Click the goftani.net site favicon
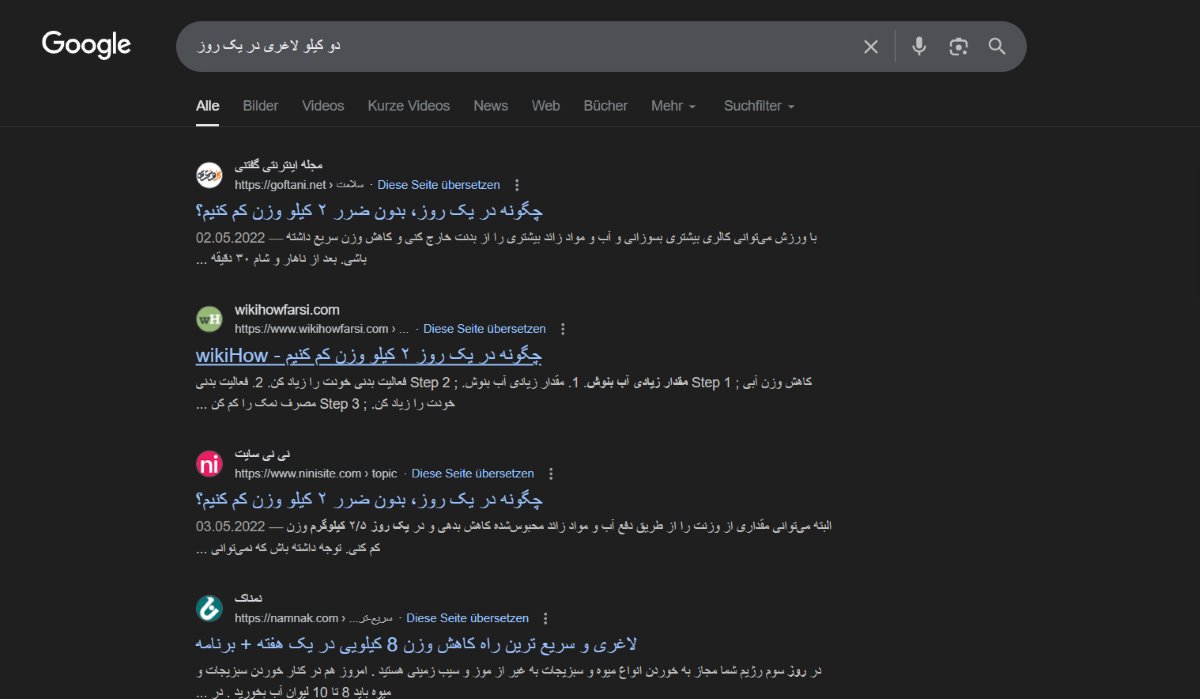1200x699 pixels. click(x=209, y=174)
